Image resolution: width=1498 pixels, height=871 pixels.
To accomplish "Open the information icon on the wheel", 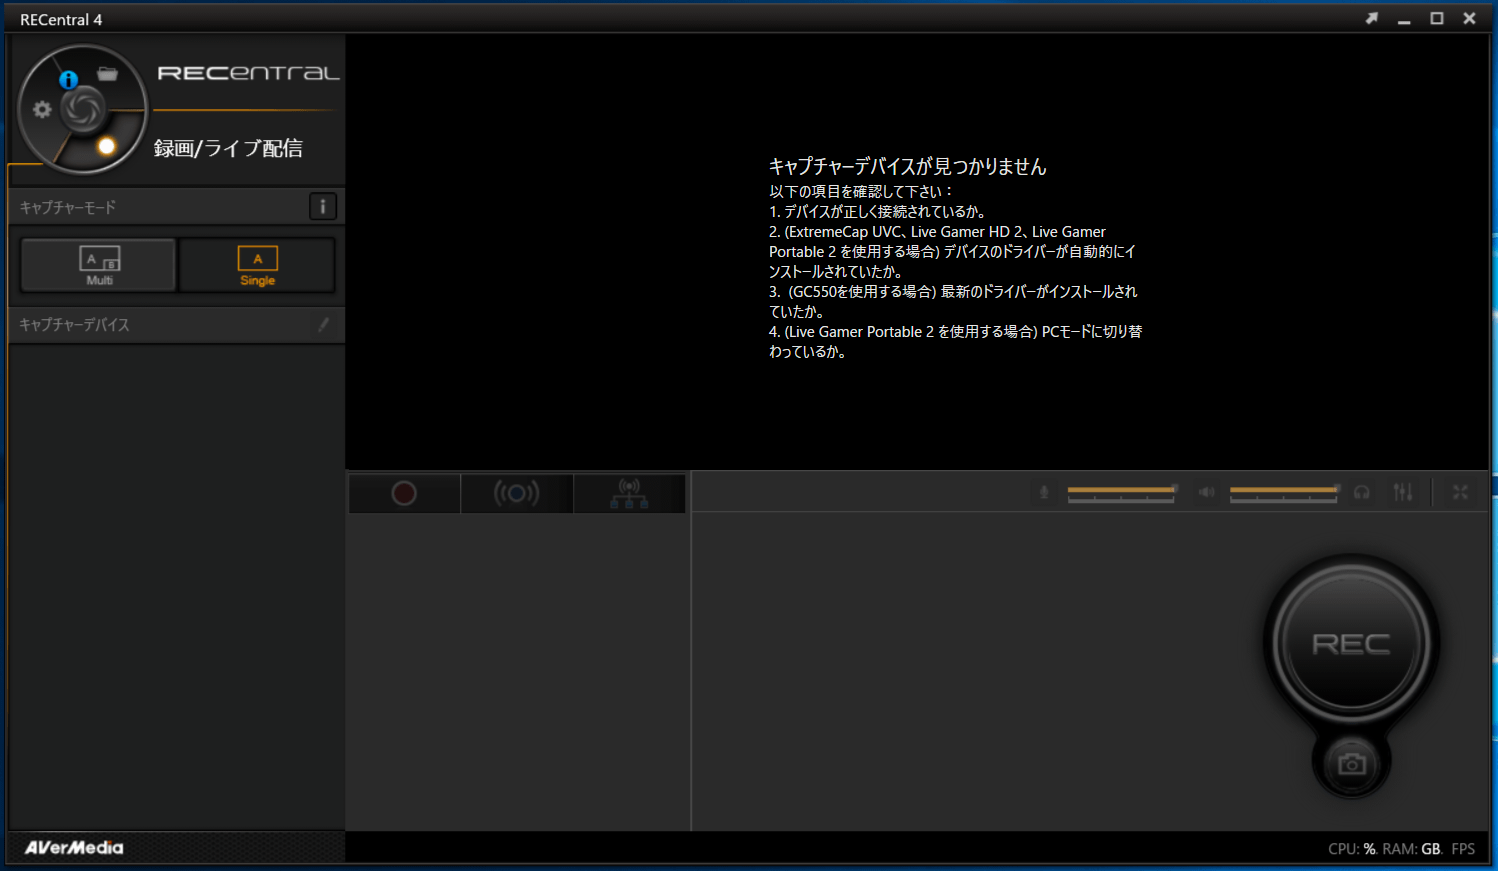I will coord(68,79).
